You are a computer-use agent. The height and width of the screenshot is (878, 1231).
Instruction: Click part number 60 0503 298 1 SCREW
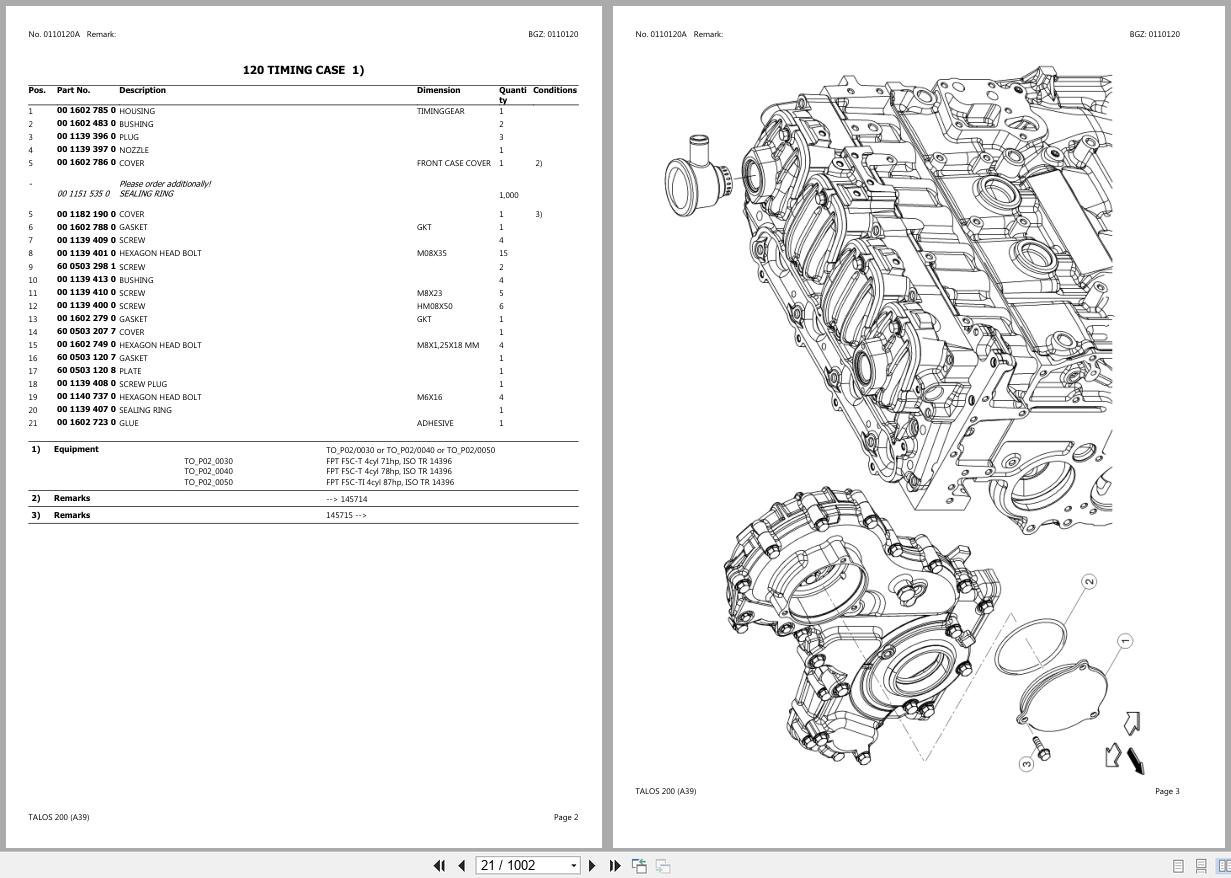click(x=86, y=267)
